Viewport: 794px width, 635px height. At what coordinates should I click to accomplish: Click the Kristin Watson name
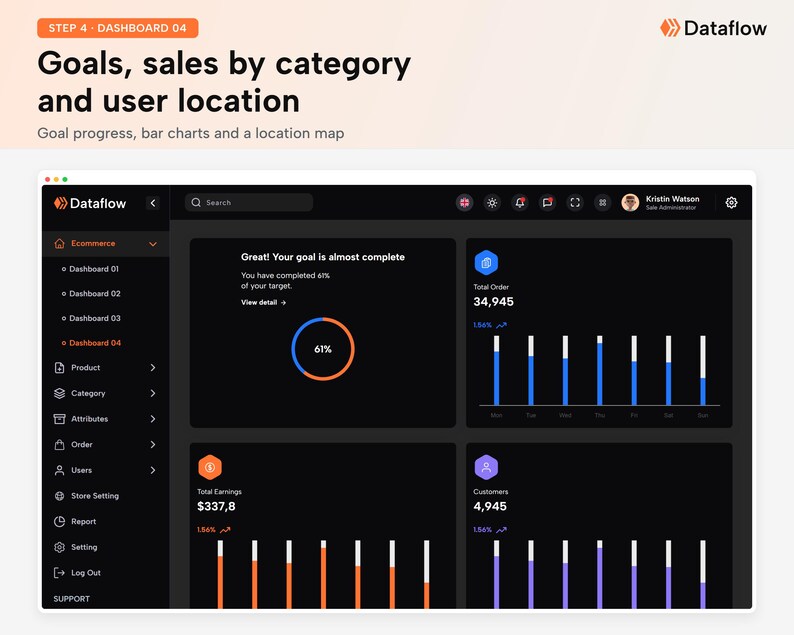(x=672, y=199)
